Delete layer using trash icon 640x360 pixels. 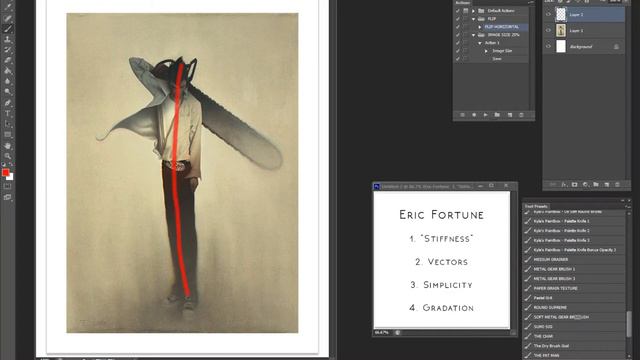(617, 185)
